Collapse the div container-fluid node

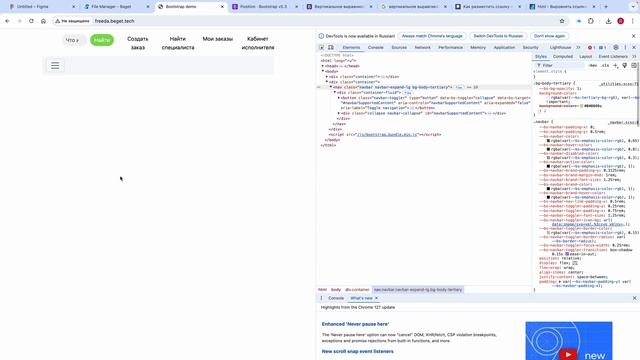point(335,93)
